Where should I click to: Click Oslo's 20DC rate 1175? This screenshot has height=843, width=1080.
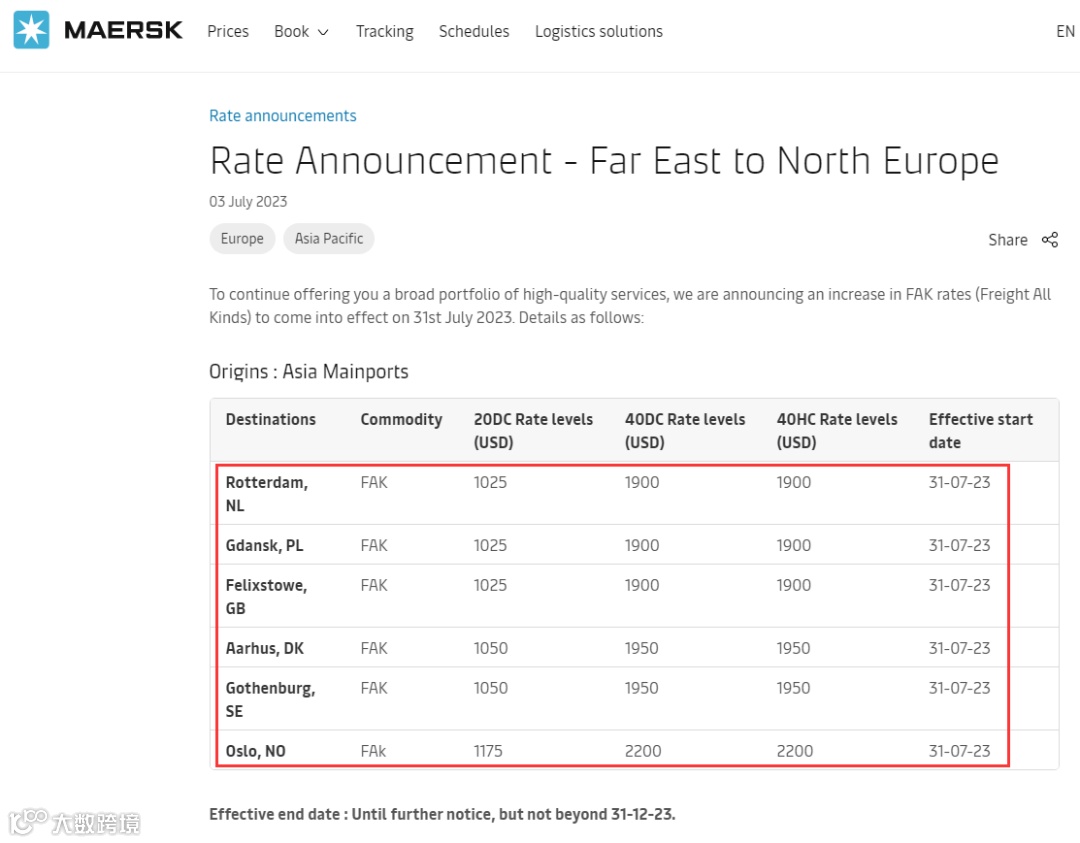pos(488,751)
